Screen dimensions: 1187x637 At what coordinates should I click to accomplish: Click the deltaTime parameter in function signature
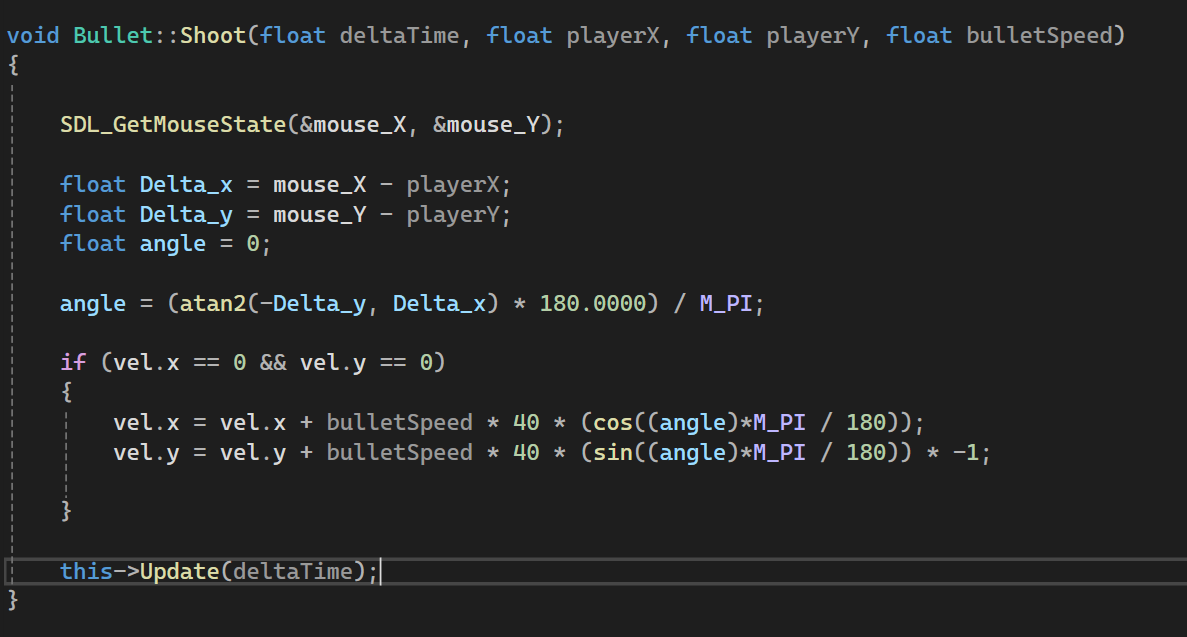[x=399, y=36]
